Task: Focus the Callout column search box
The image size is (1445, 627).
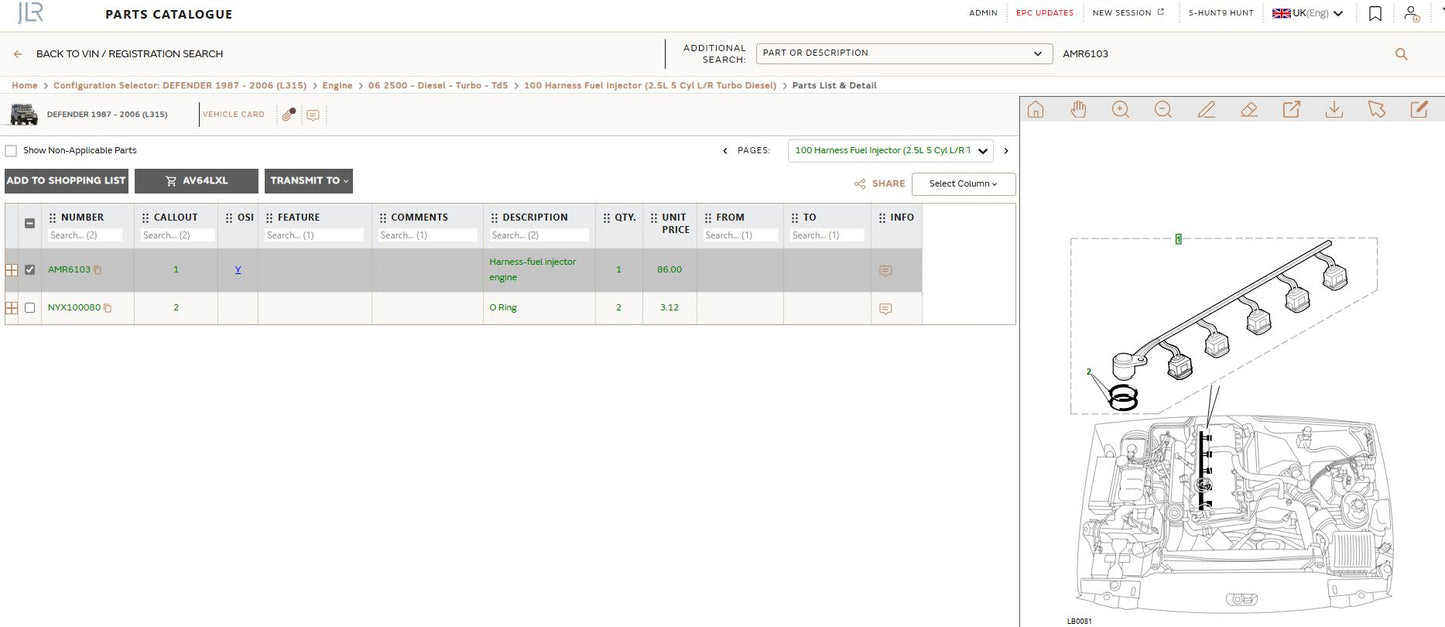Action: [179, 236]
